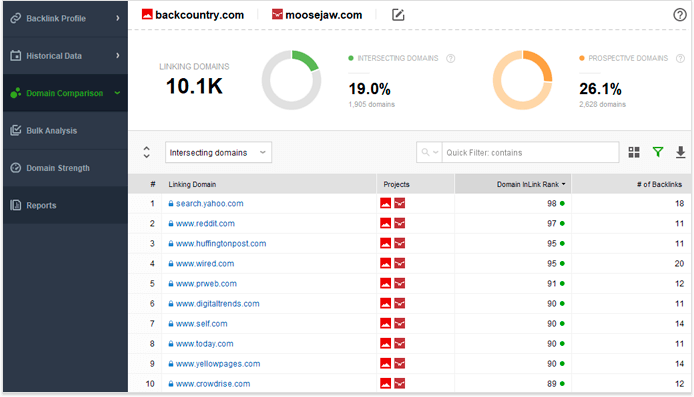
Task: Open the help question mark icon
Action: coord(679,15)
